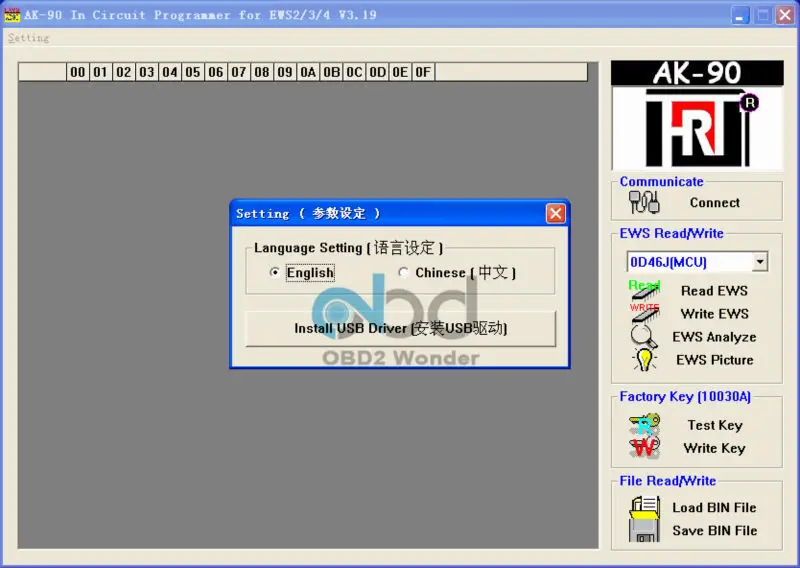Image resolution: width=800 pixels, height=568 pixels.
Task: Open the Setting menu
Action: (29, 38)
